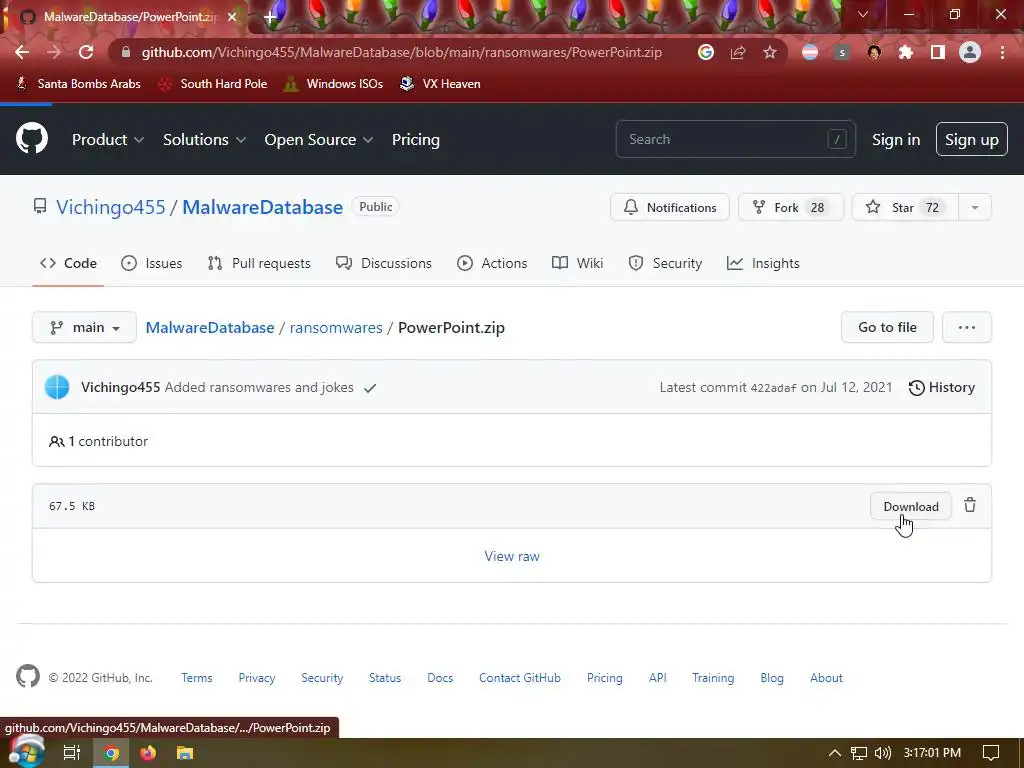Viewport: 1024px width, 768px height.
Task: Switch to the Pull requests tab
Action: point(259,263)
